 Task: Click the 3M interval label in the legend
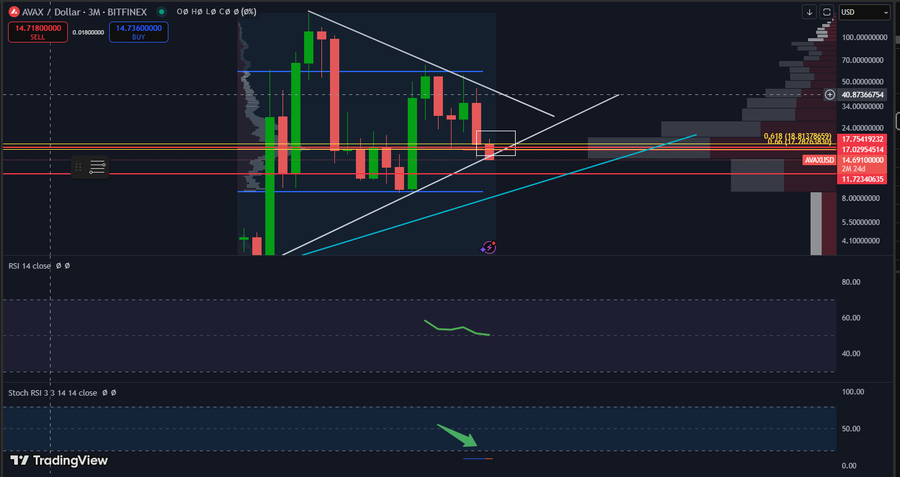[95, 11]
